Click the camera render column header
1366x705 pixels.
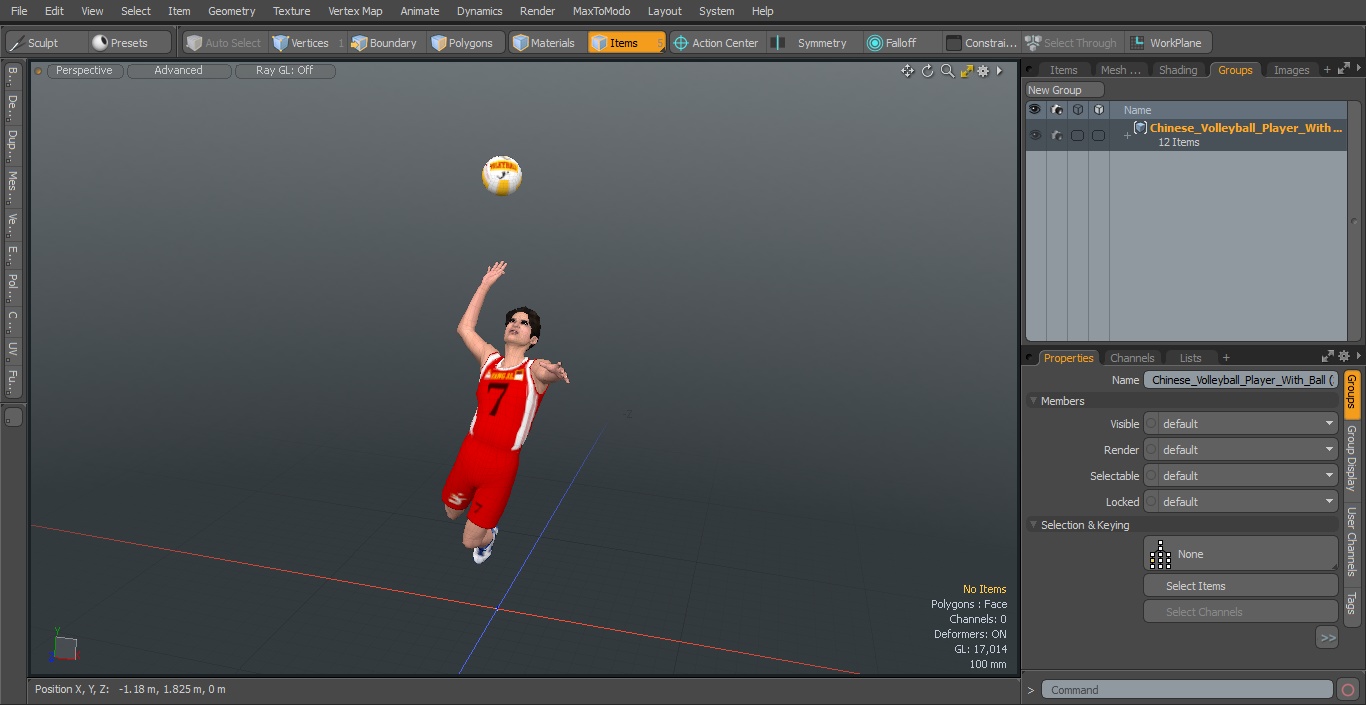point(1057,110)
